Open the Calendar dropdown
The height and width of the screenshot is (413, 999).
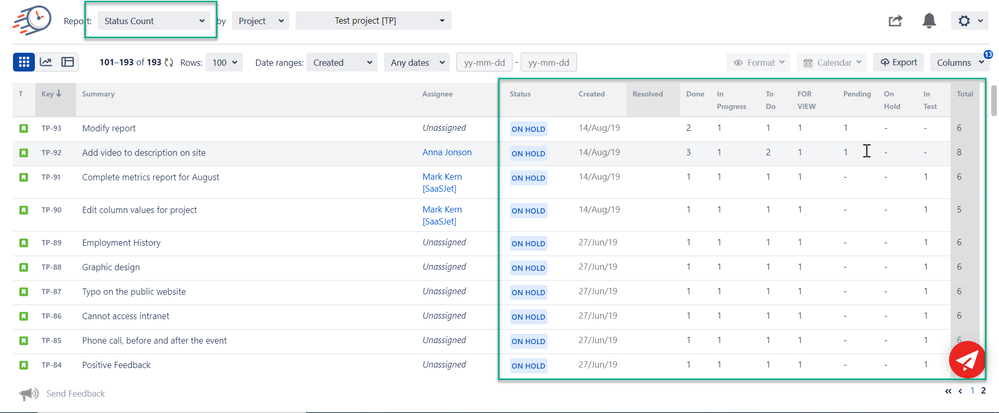click(832, 62)
